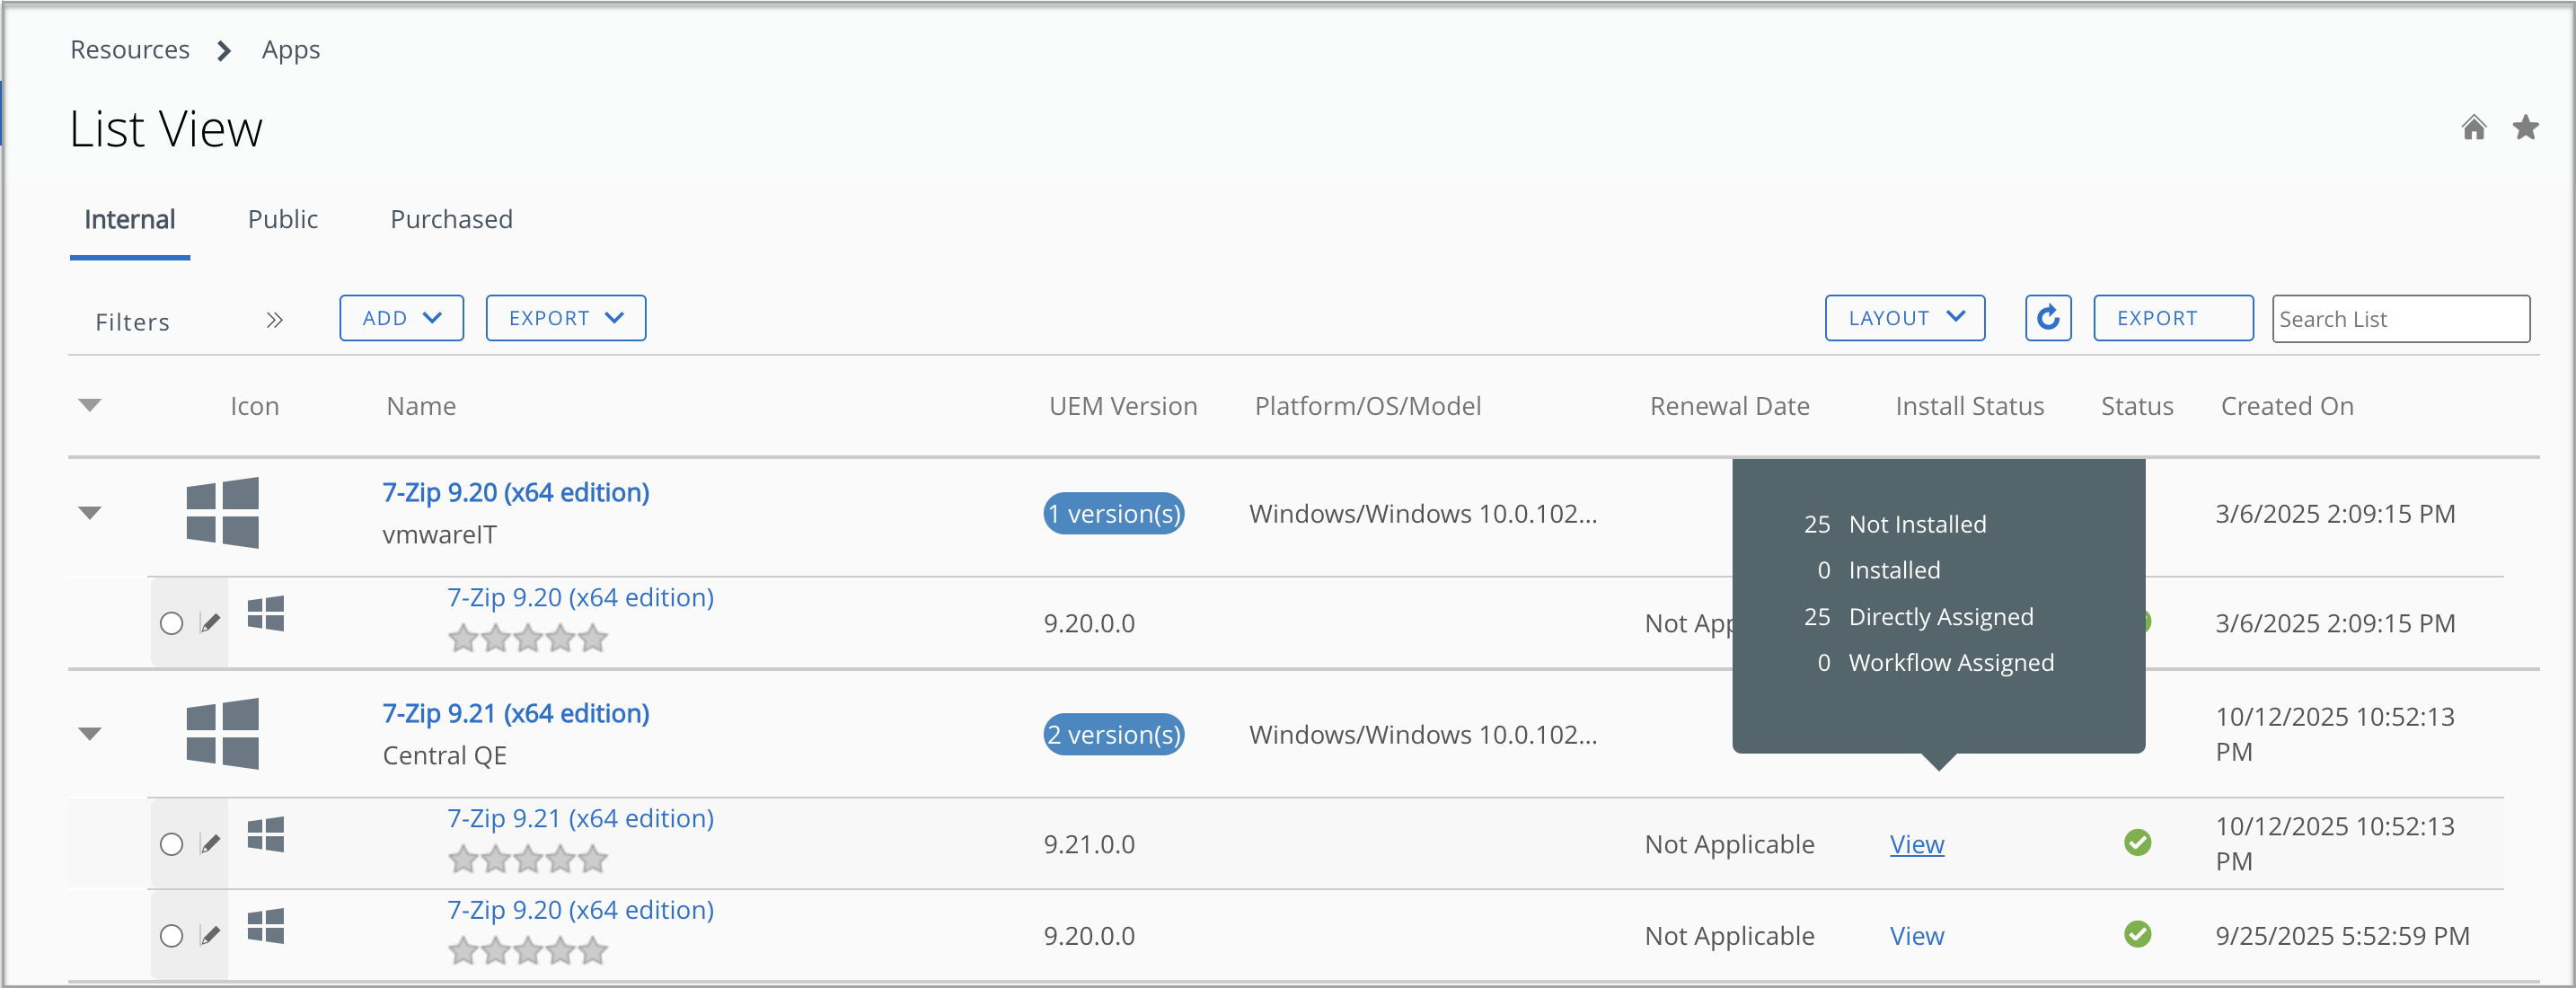Edit the 7-Zip 9.21 version 9.21.0.0 row

(x=210, y=844)
